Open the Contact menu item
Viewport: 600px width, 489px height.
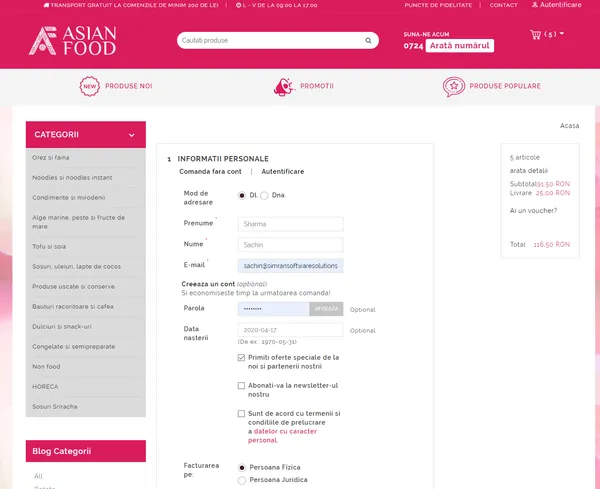tap(504, 5)
